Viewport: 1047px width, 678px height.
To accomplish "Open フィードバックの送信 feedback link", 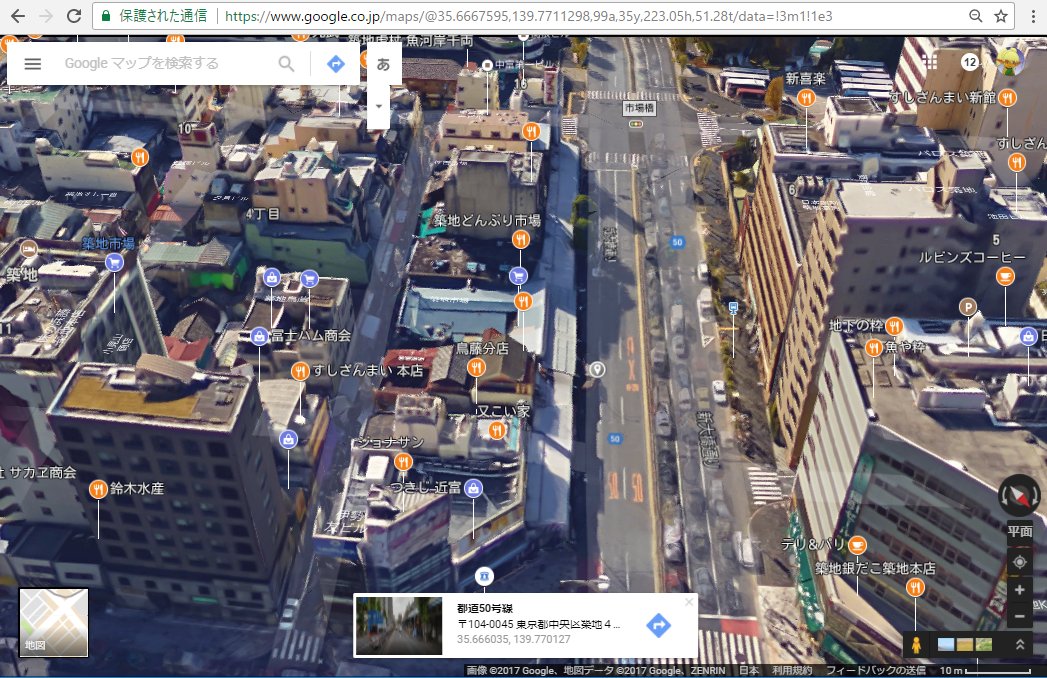I will tap(875, 670).
